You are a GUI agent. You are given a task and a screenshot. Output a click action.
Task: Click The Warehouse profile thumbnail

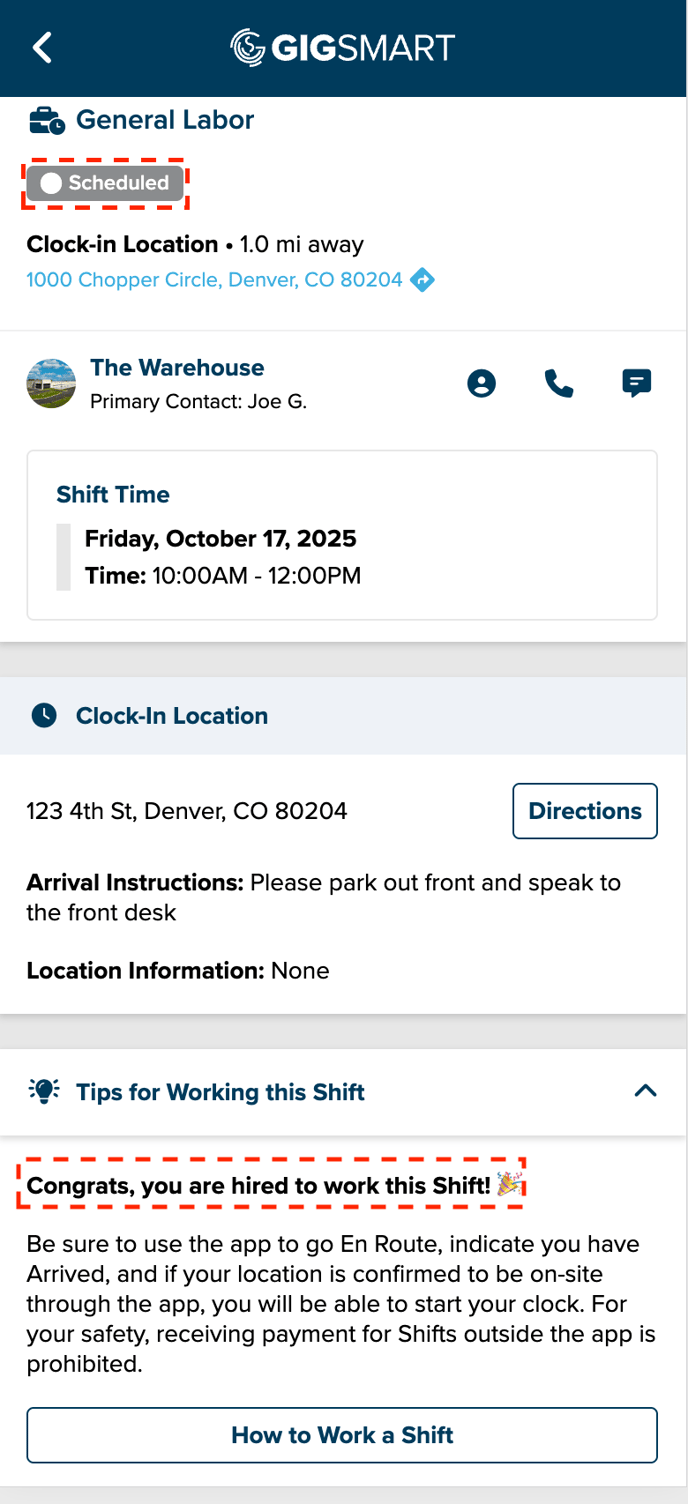point(51,384)
